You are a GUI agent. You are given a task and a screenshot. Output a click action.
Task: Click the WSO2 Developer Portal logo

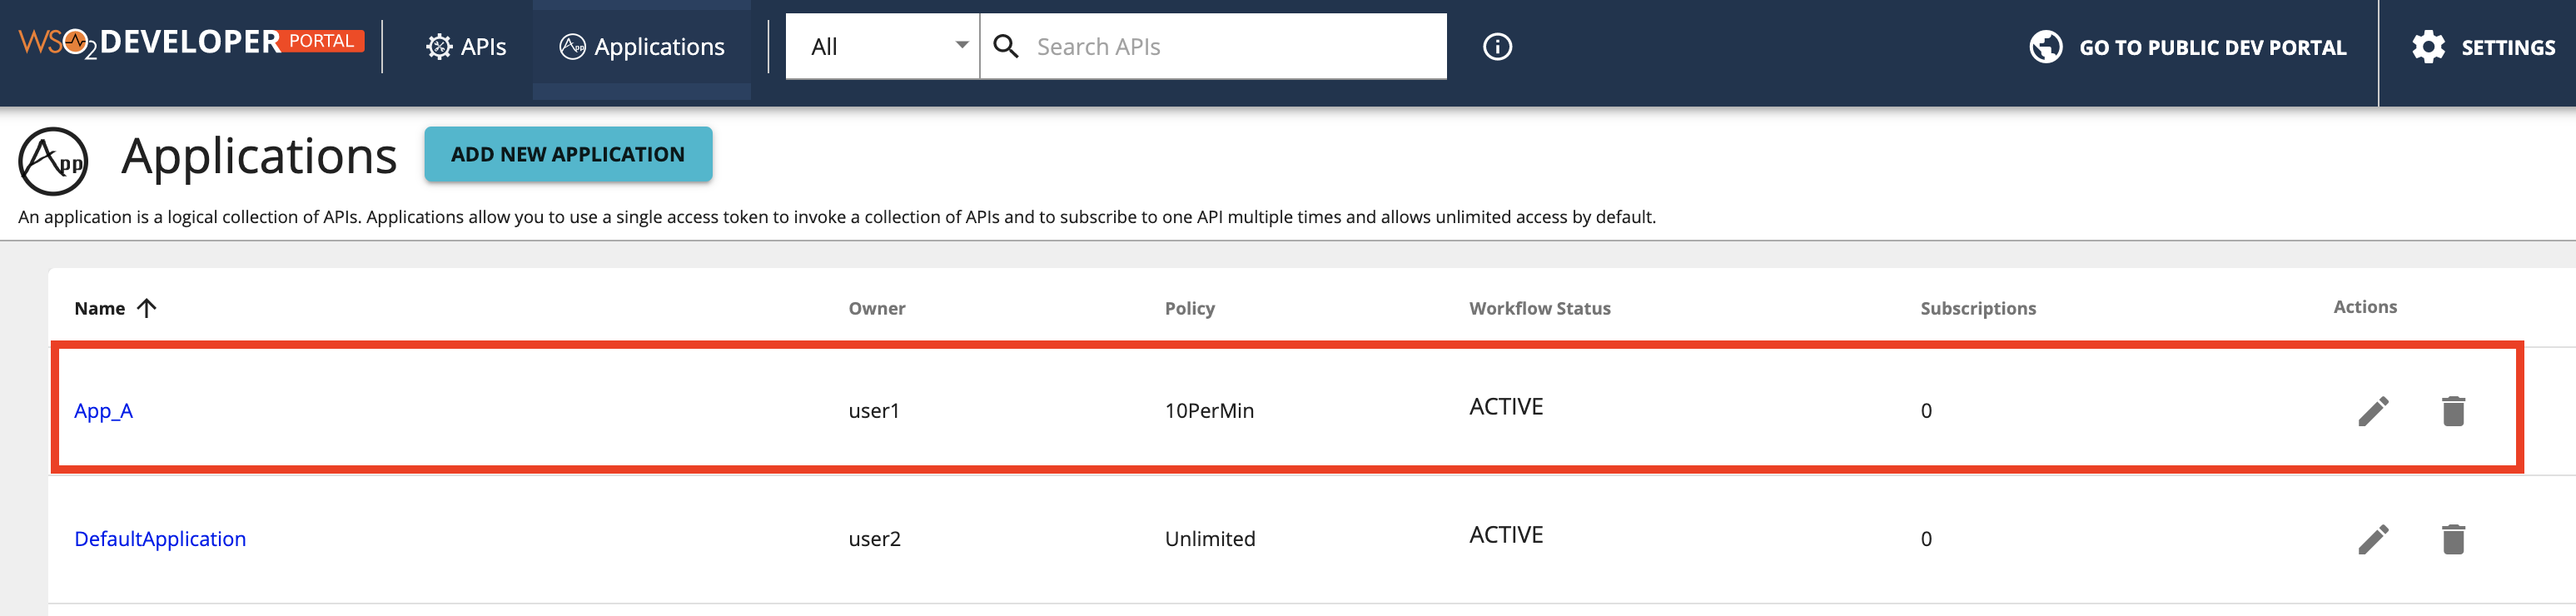click(x=190, y=42)
